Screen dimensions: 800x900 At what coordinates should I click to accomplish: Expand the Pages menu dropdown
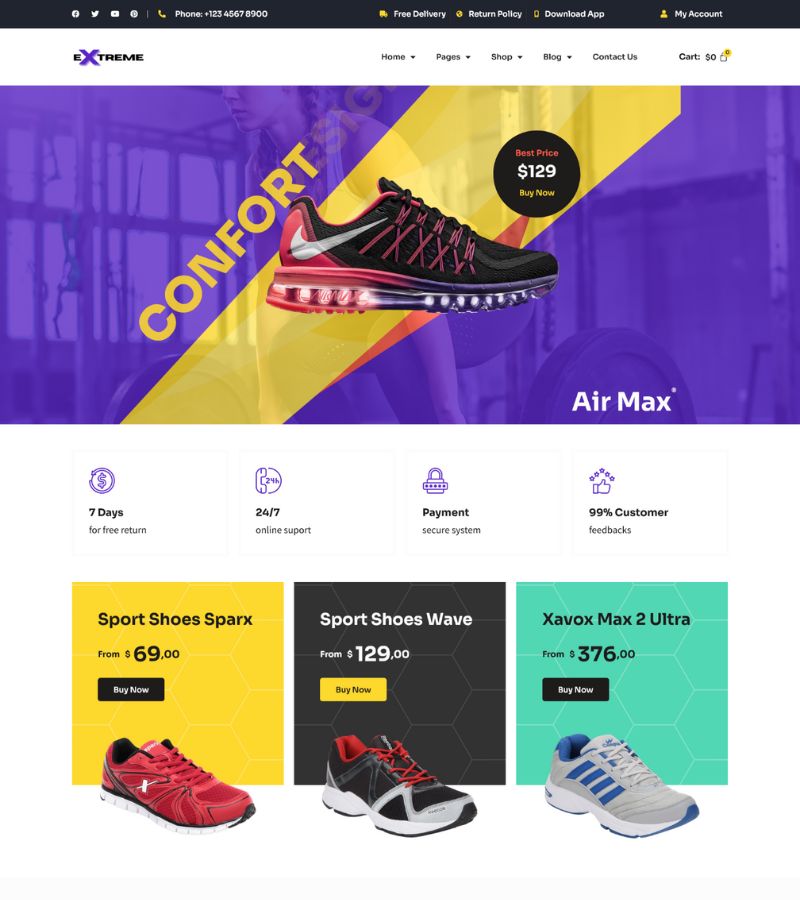point(453,57)
